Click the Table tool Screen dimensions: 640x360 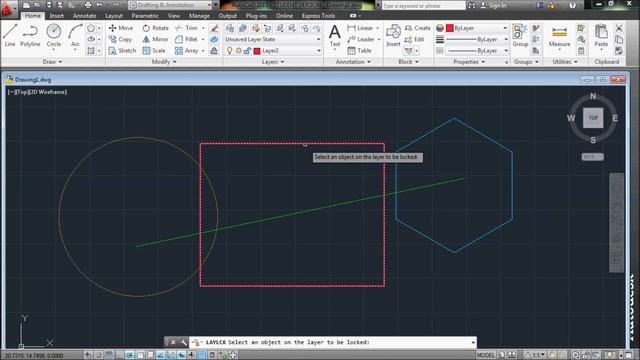click(360, 51)
